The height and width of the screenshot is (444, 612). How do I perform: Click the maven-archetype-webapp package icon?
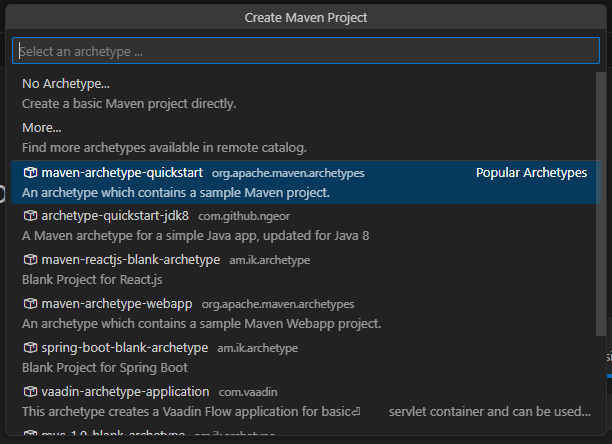click(30, 304)
